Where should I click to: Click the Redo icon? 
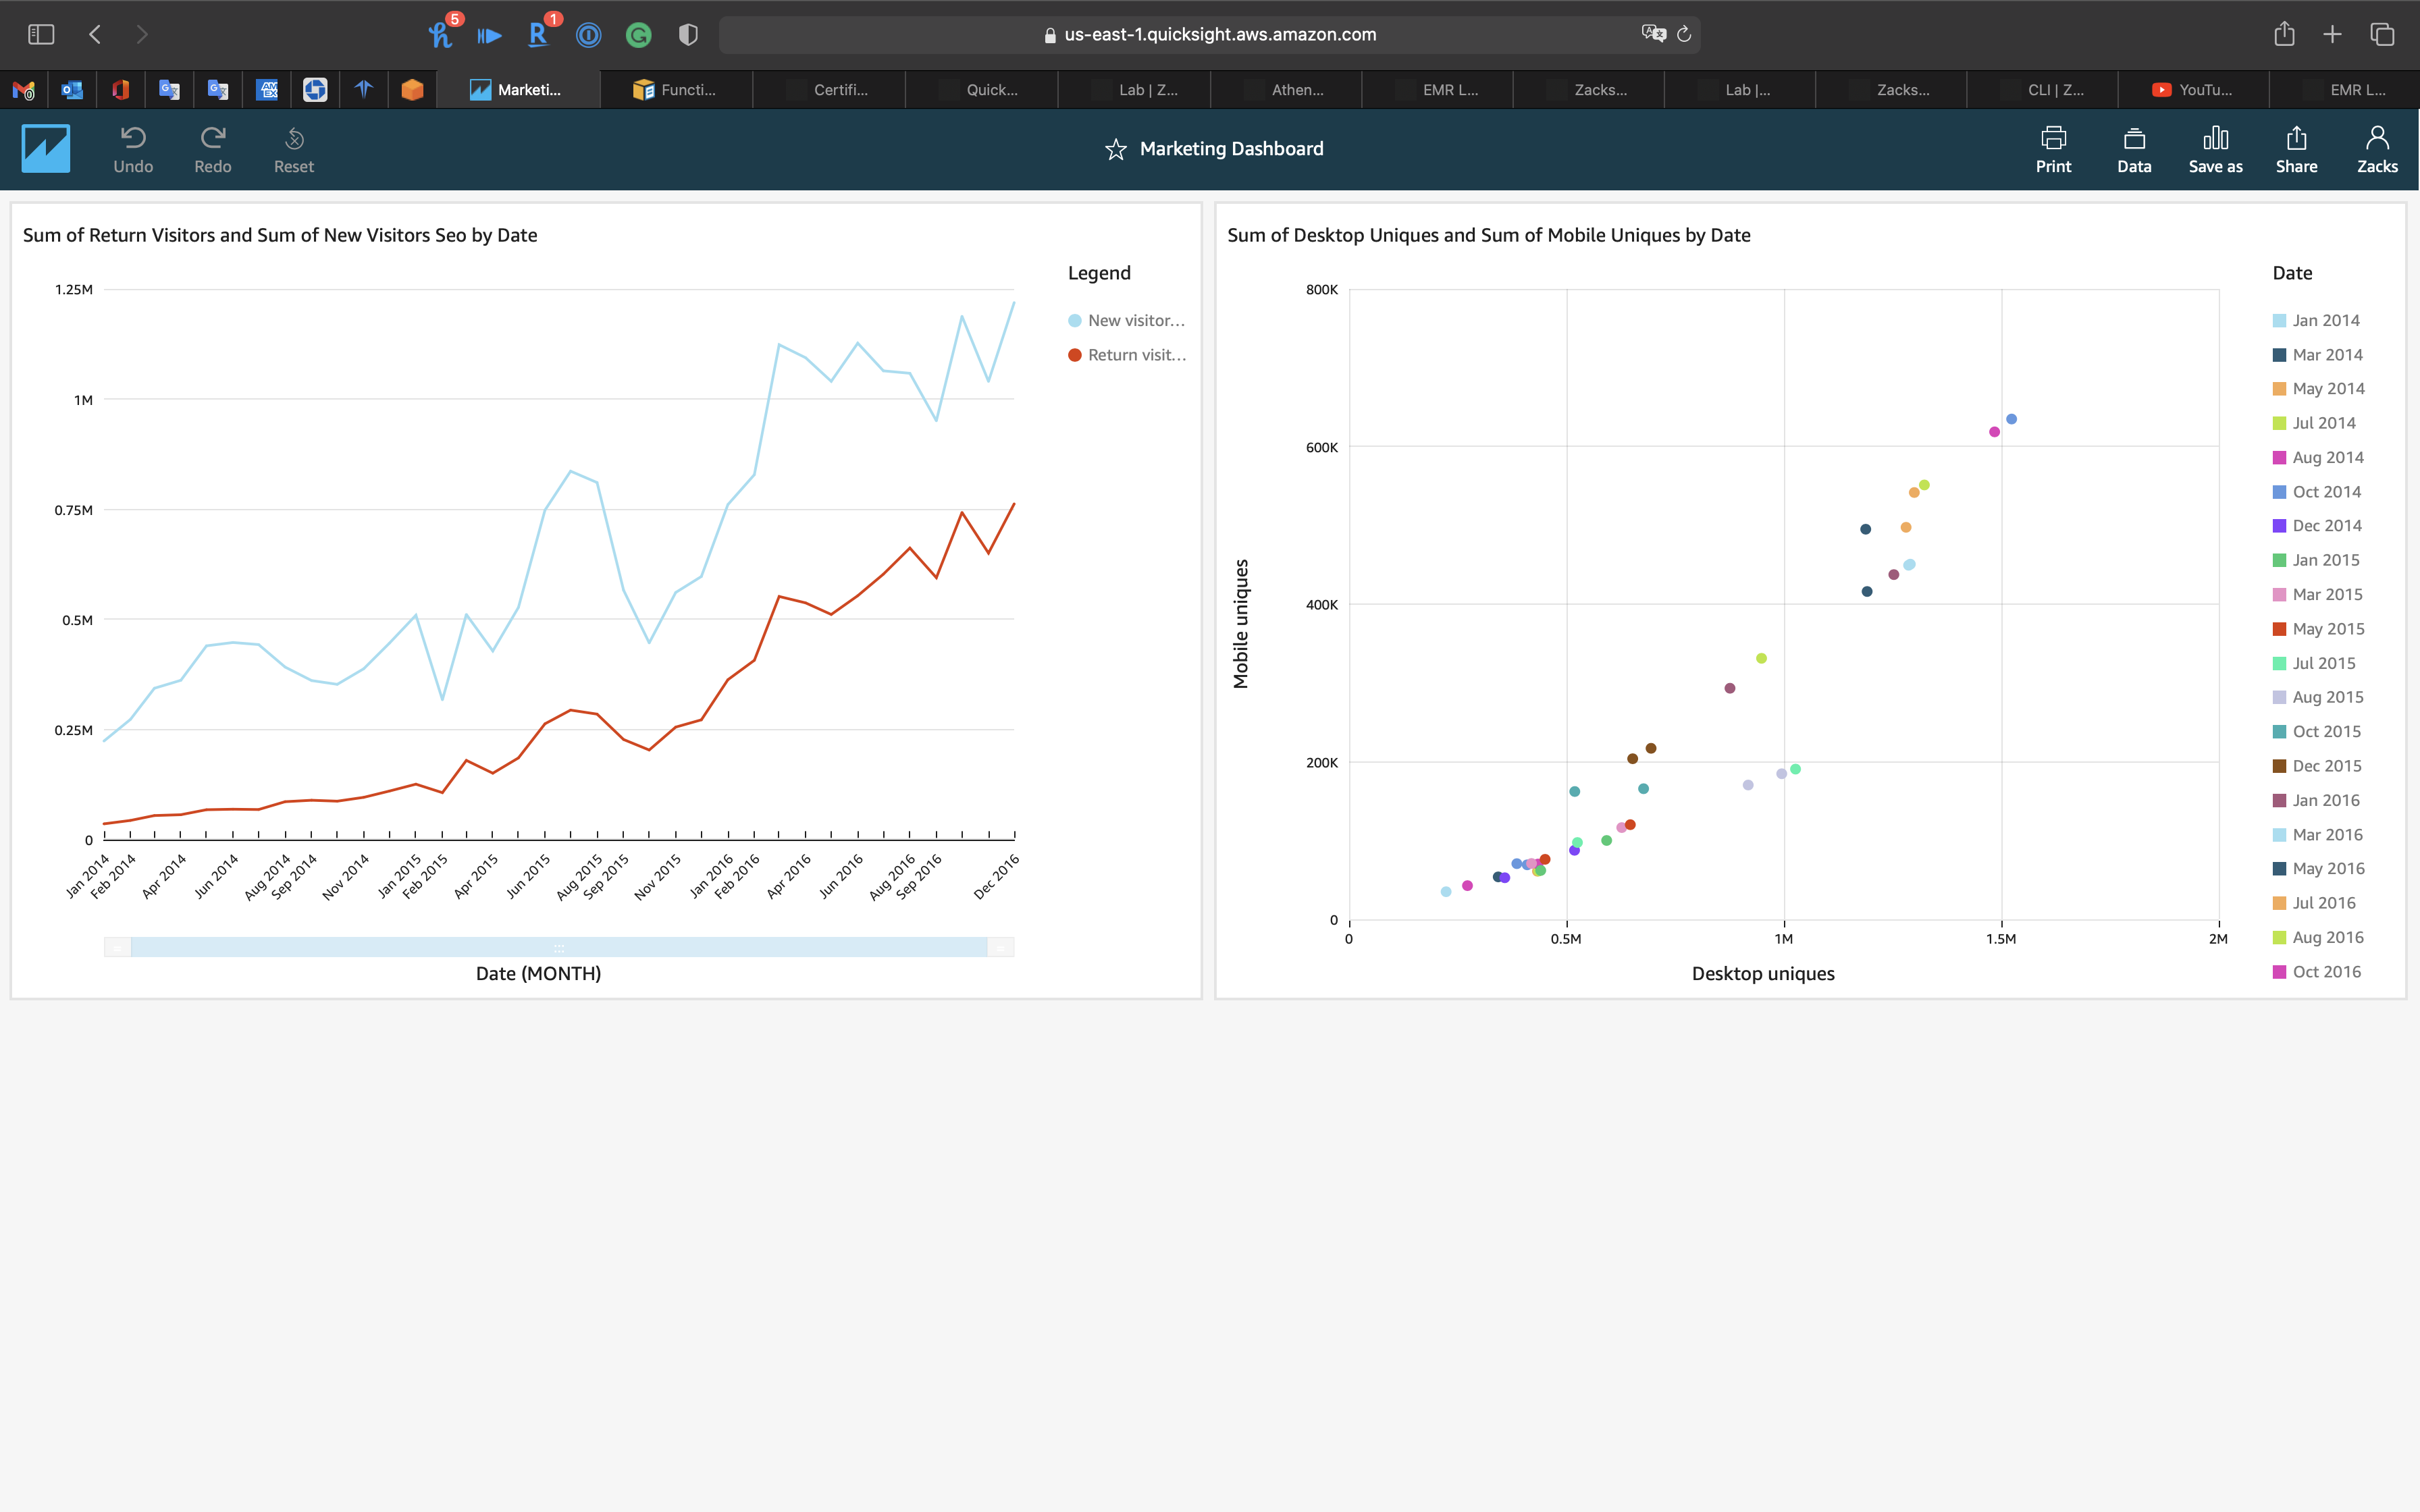coord(212,138)
